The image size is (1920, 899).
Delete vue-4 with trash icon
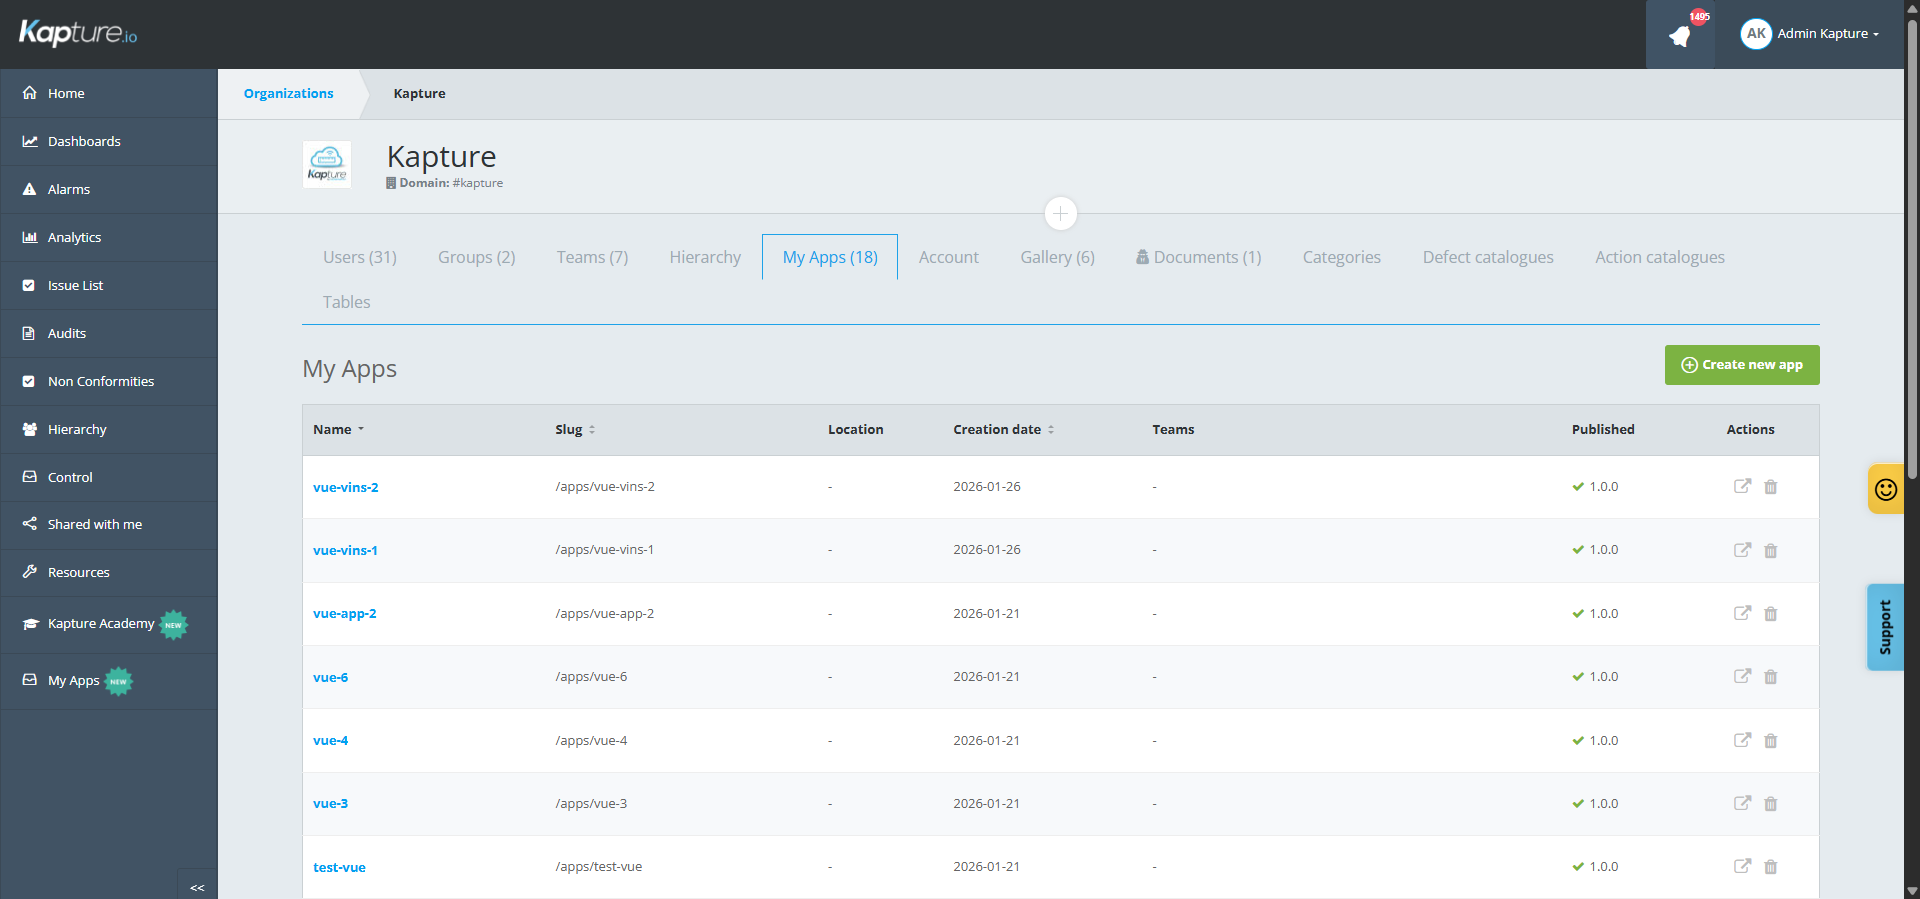(1771, 740)
